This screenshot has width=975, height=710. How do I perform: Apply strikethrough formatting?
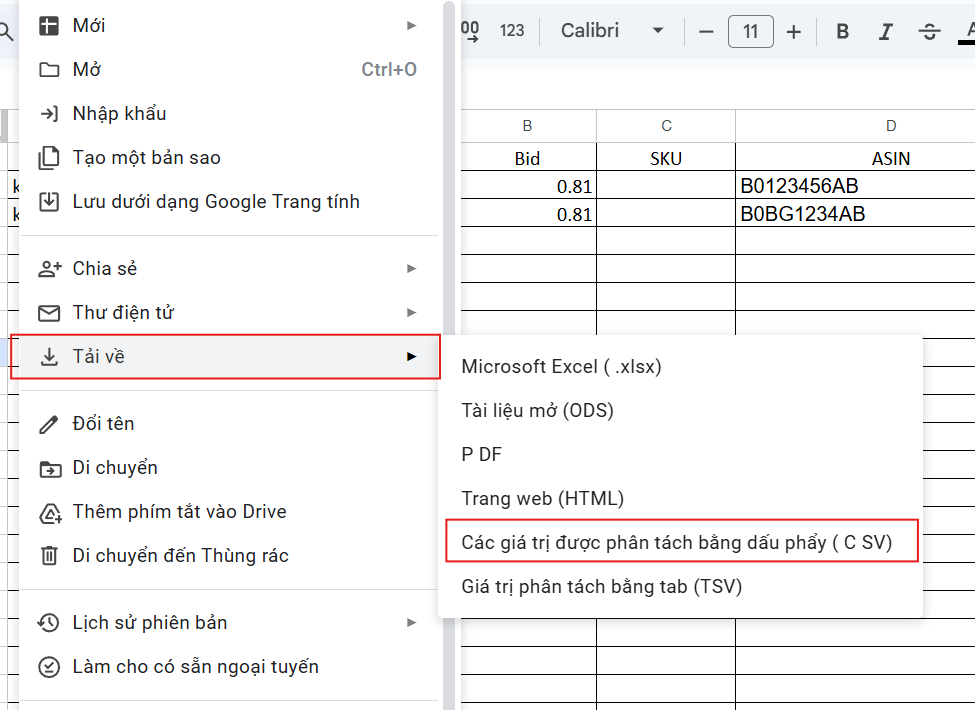tap(929, 32)
